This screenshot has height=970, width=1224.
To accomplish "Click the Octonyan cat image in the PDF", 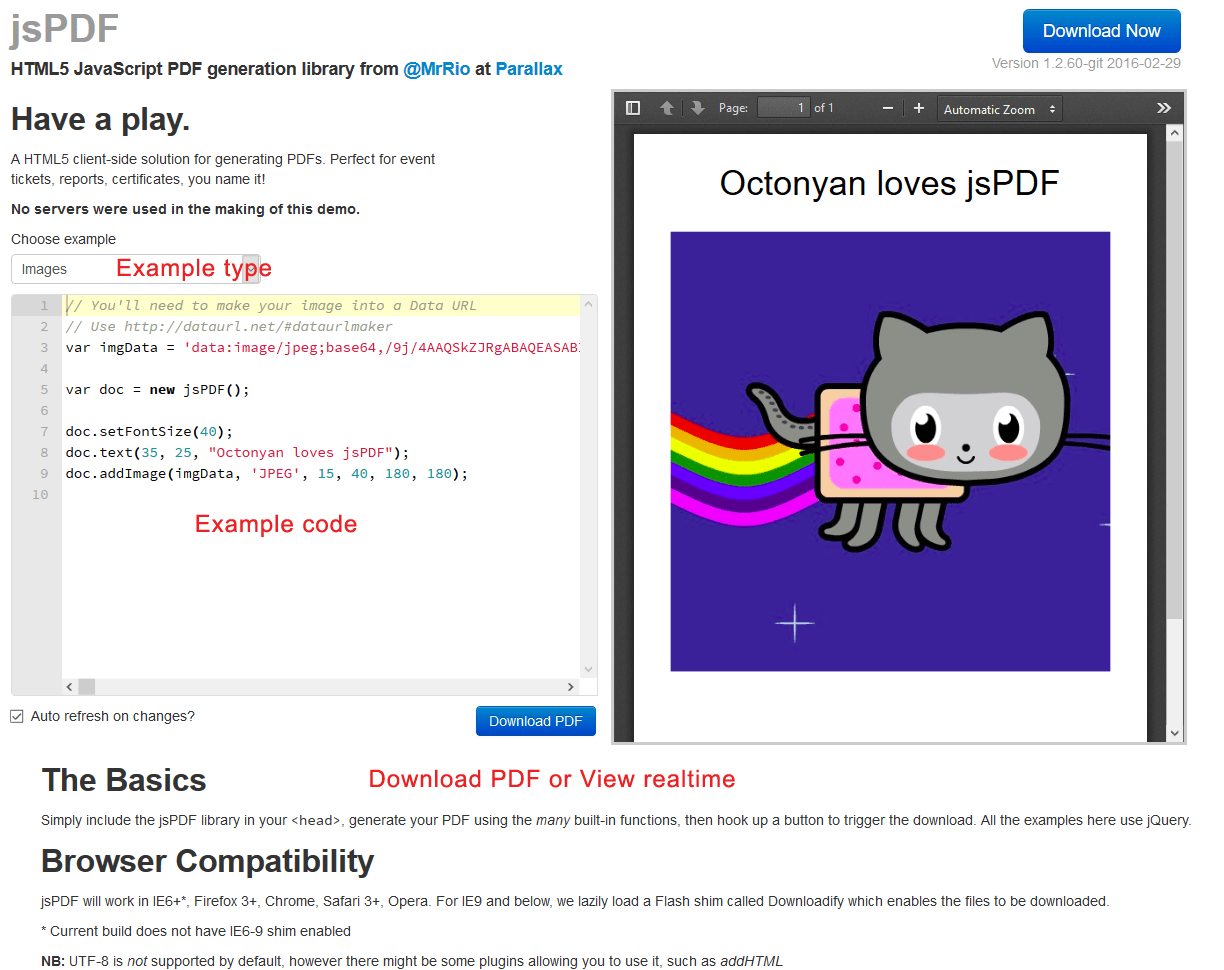I will tap(890, 450).
